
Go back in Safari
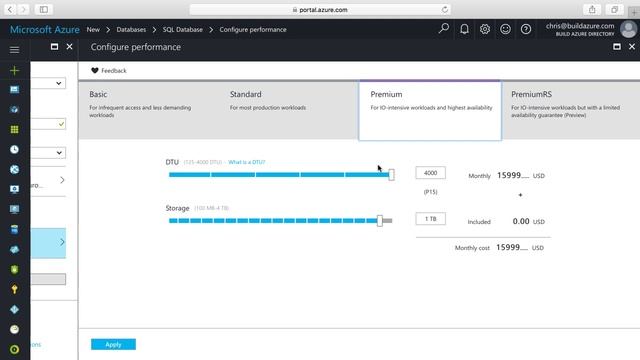pos(10,9)
